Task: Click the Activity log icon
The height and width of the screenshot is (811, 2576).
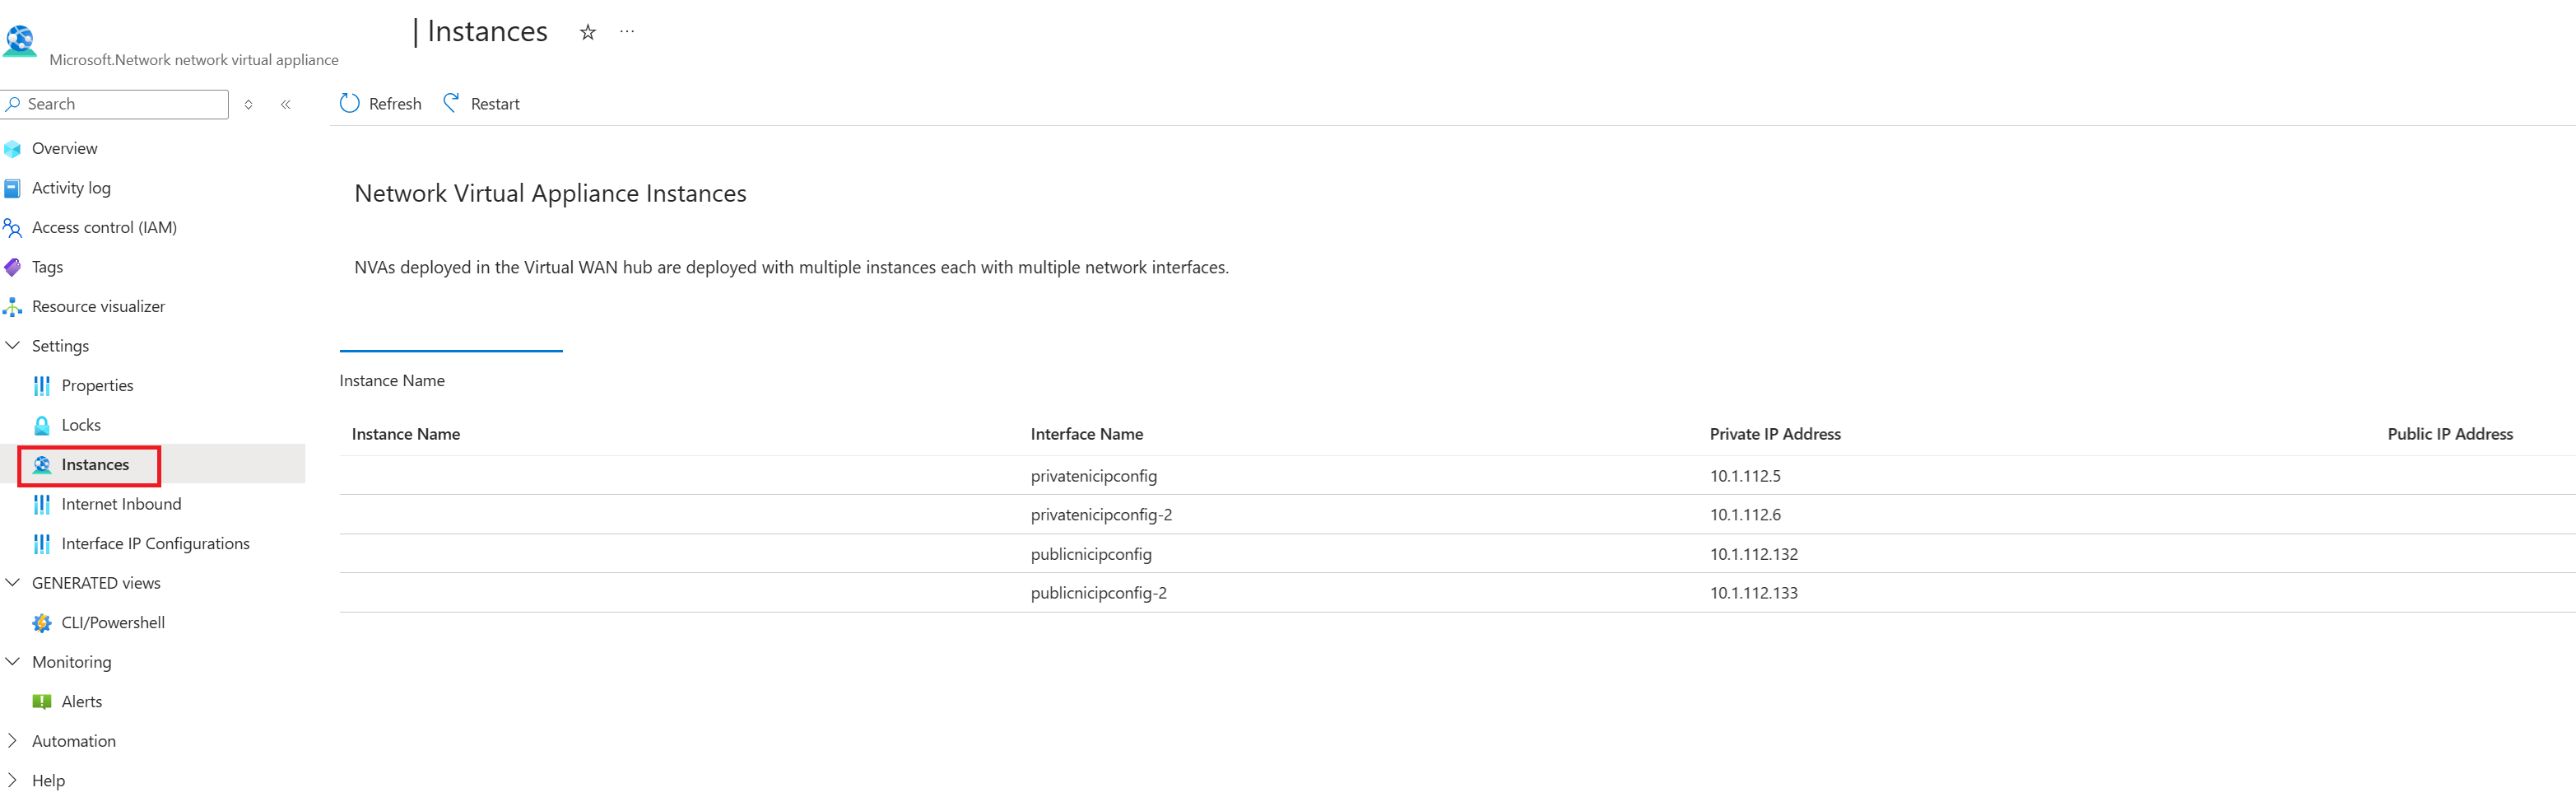Action: click(13, 188)
